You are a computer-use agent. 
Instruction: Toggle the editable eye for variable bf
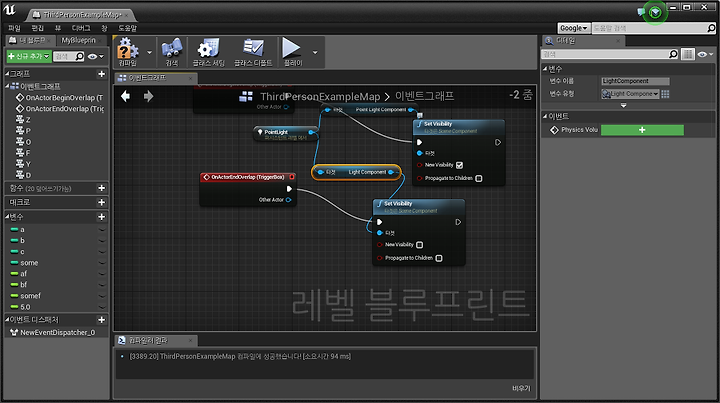coord(102,285)
